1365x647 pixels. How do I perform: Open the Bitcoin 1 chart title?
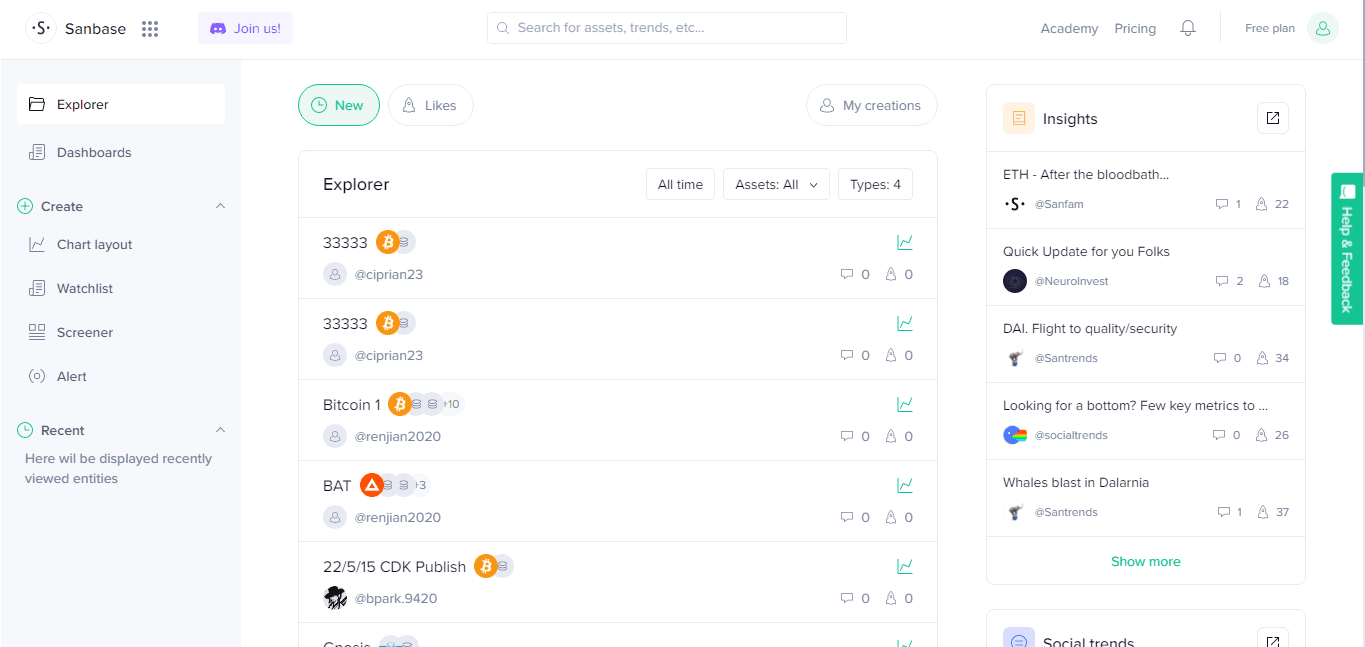352,405
